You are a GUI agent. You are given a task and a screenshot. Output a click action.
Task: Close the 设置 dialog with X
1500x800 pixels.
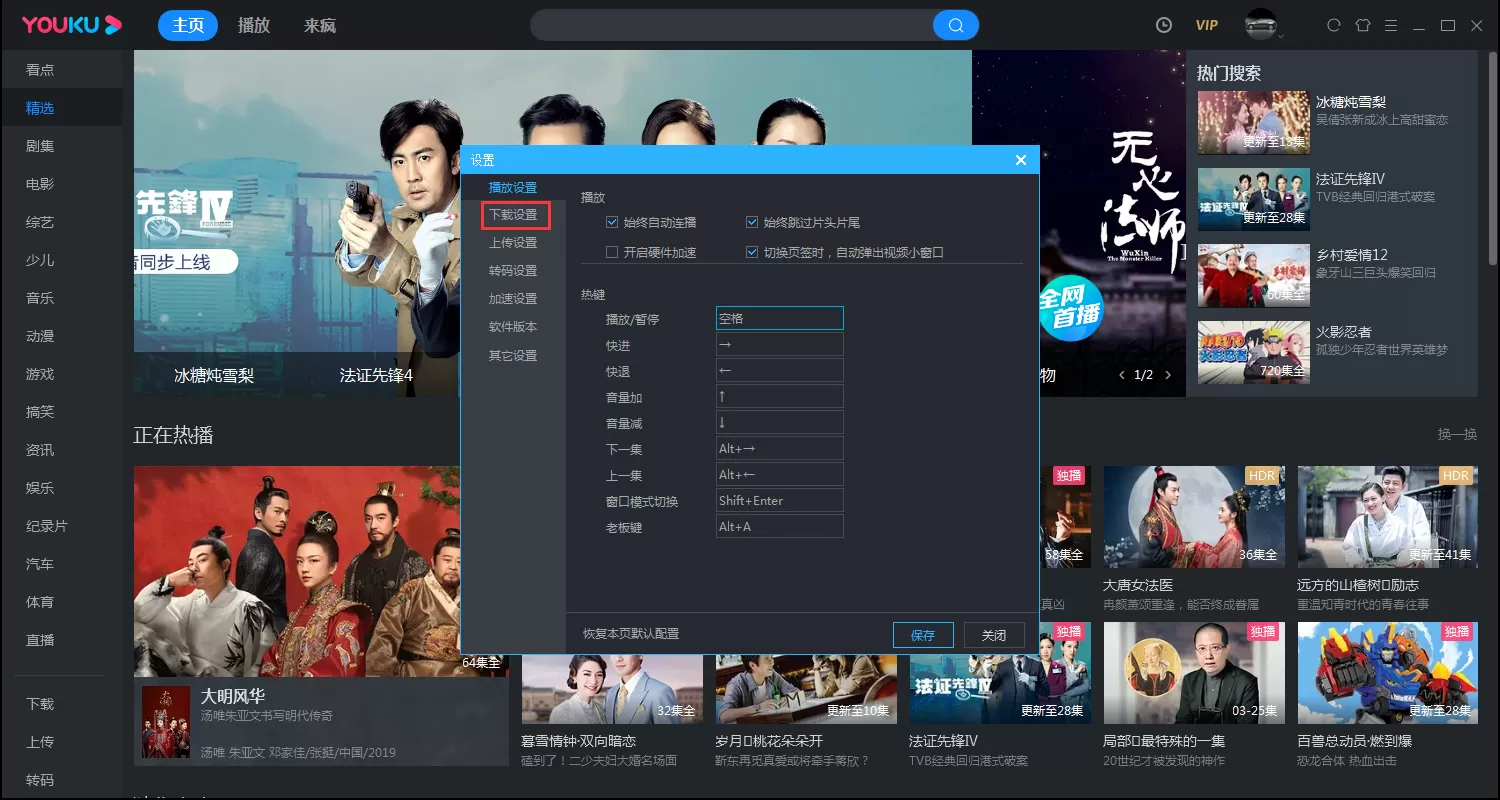click(1021, 160)
